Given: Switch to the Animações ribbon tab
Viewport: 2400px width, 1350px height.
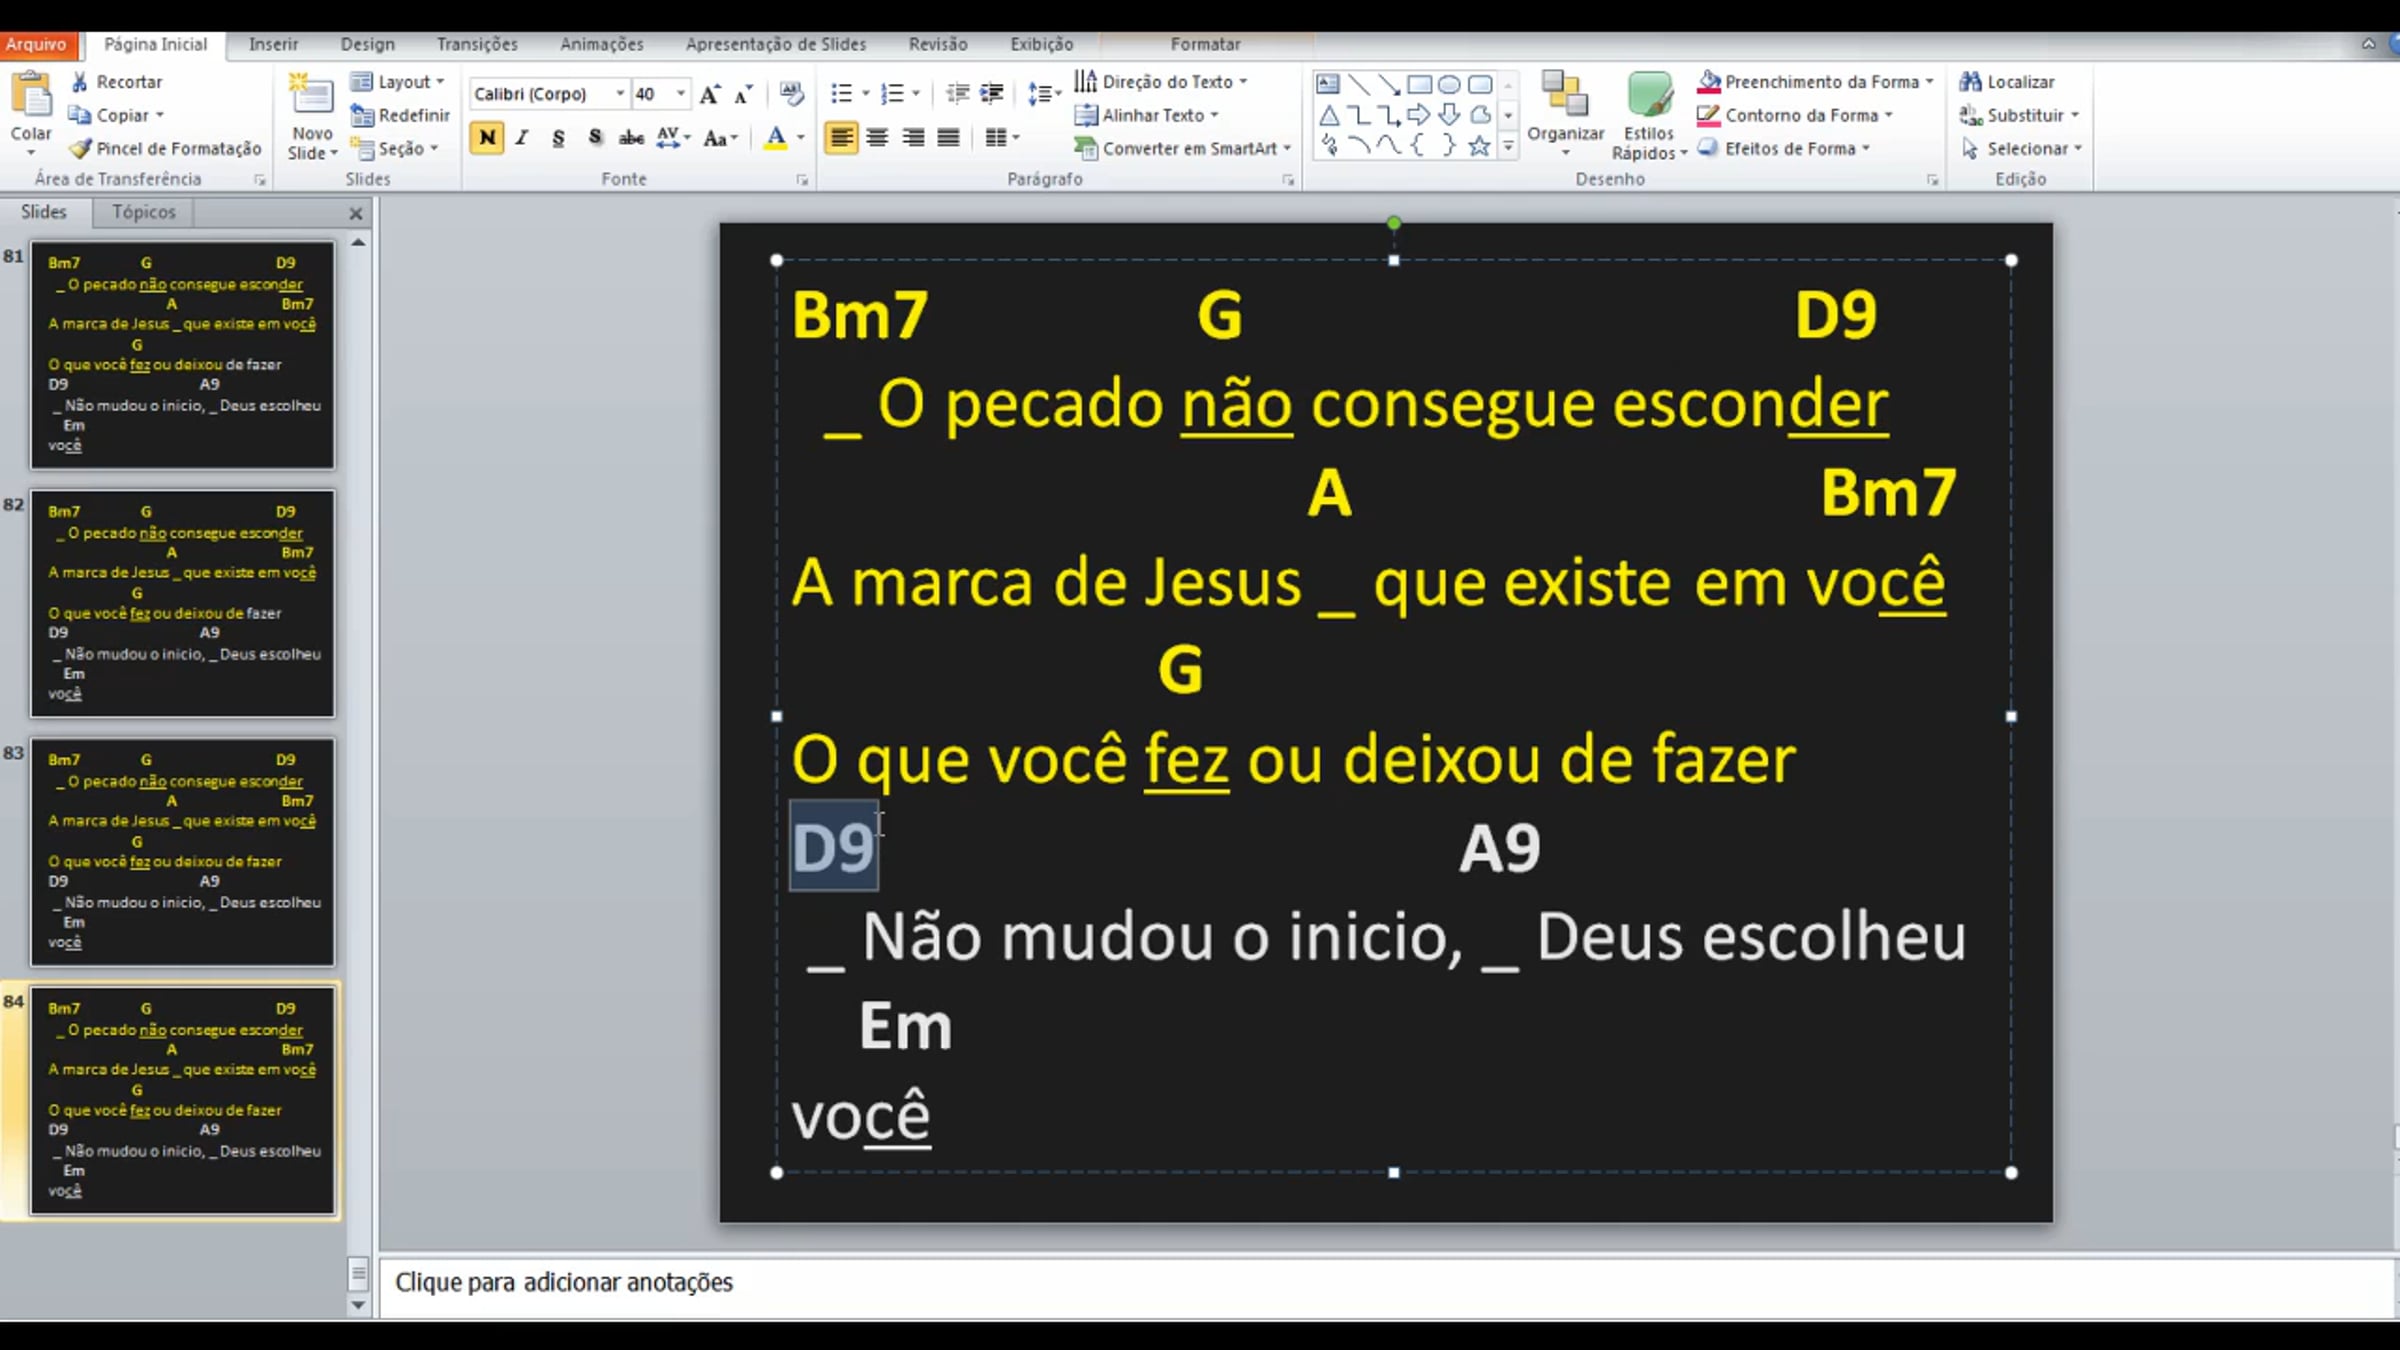Looking at the screenshot, I should (x=601, y=44).
